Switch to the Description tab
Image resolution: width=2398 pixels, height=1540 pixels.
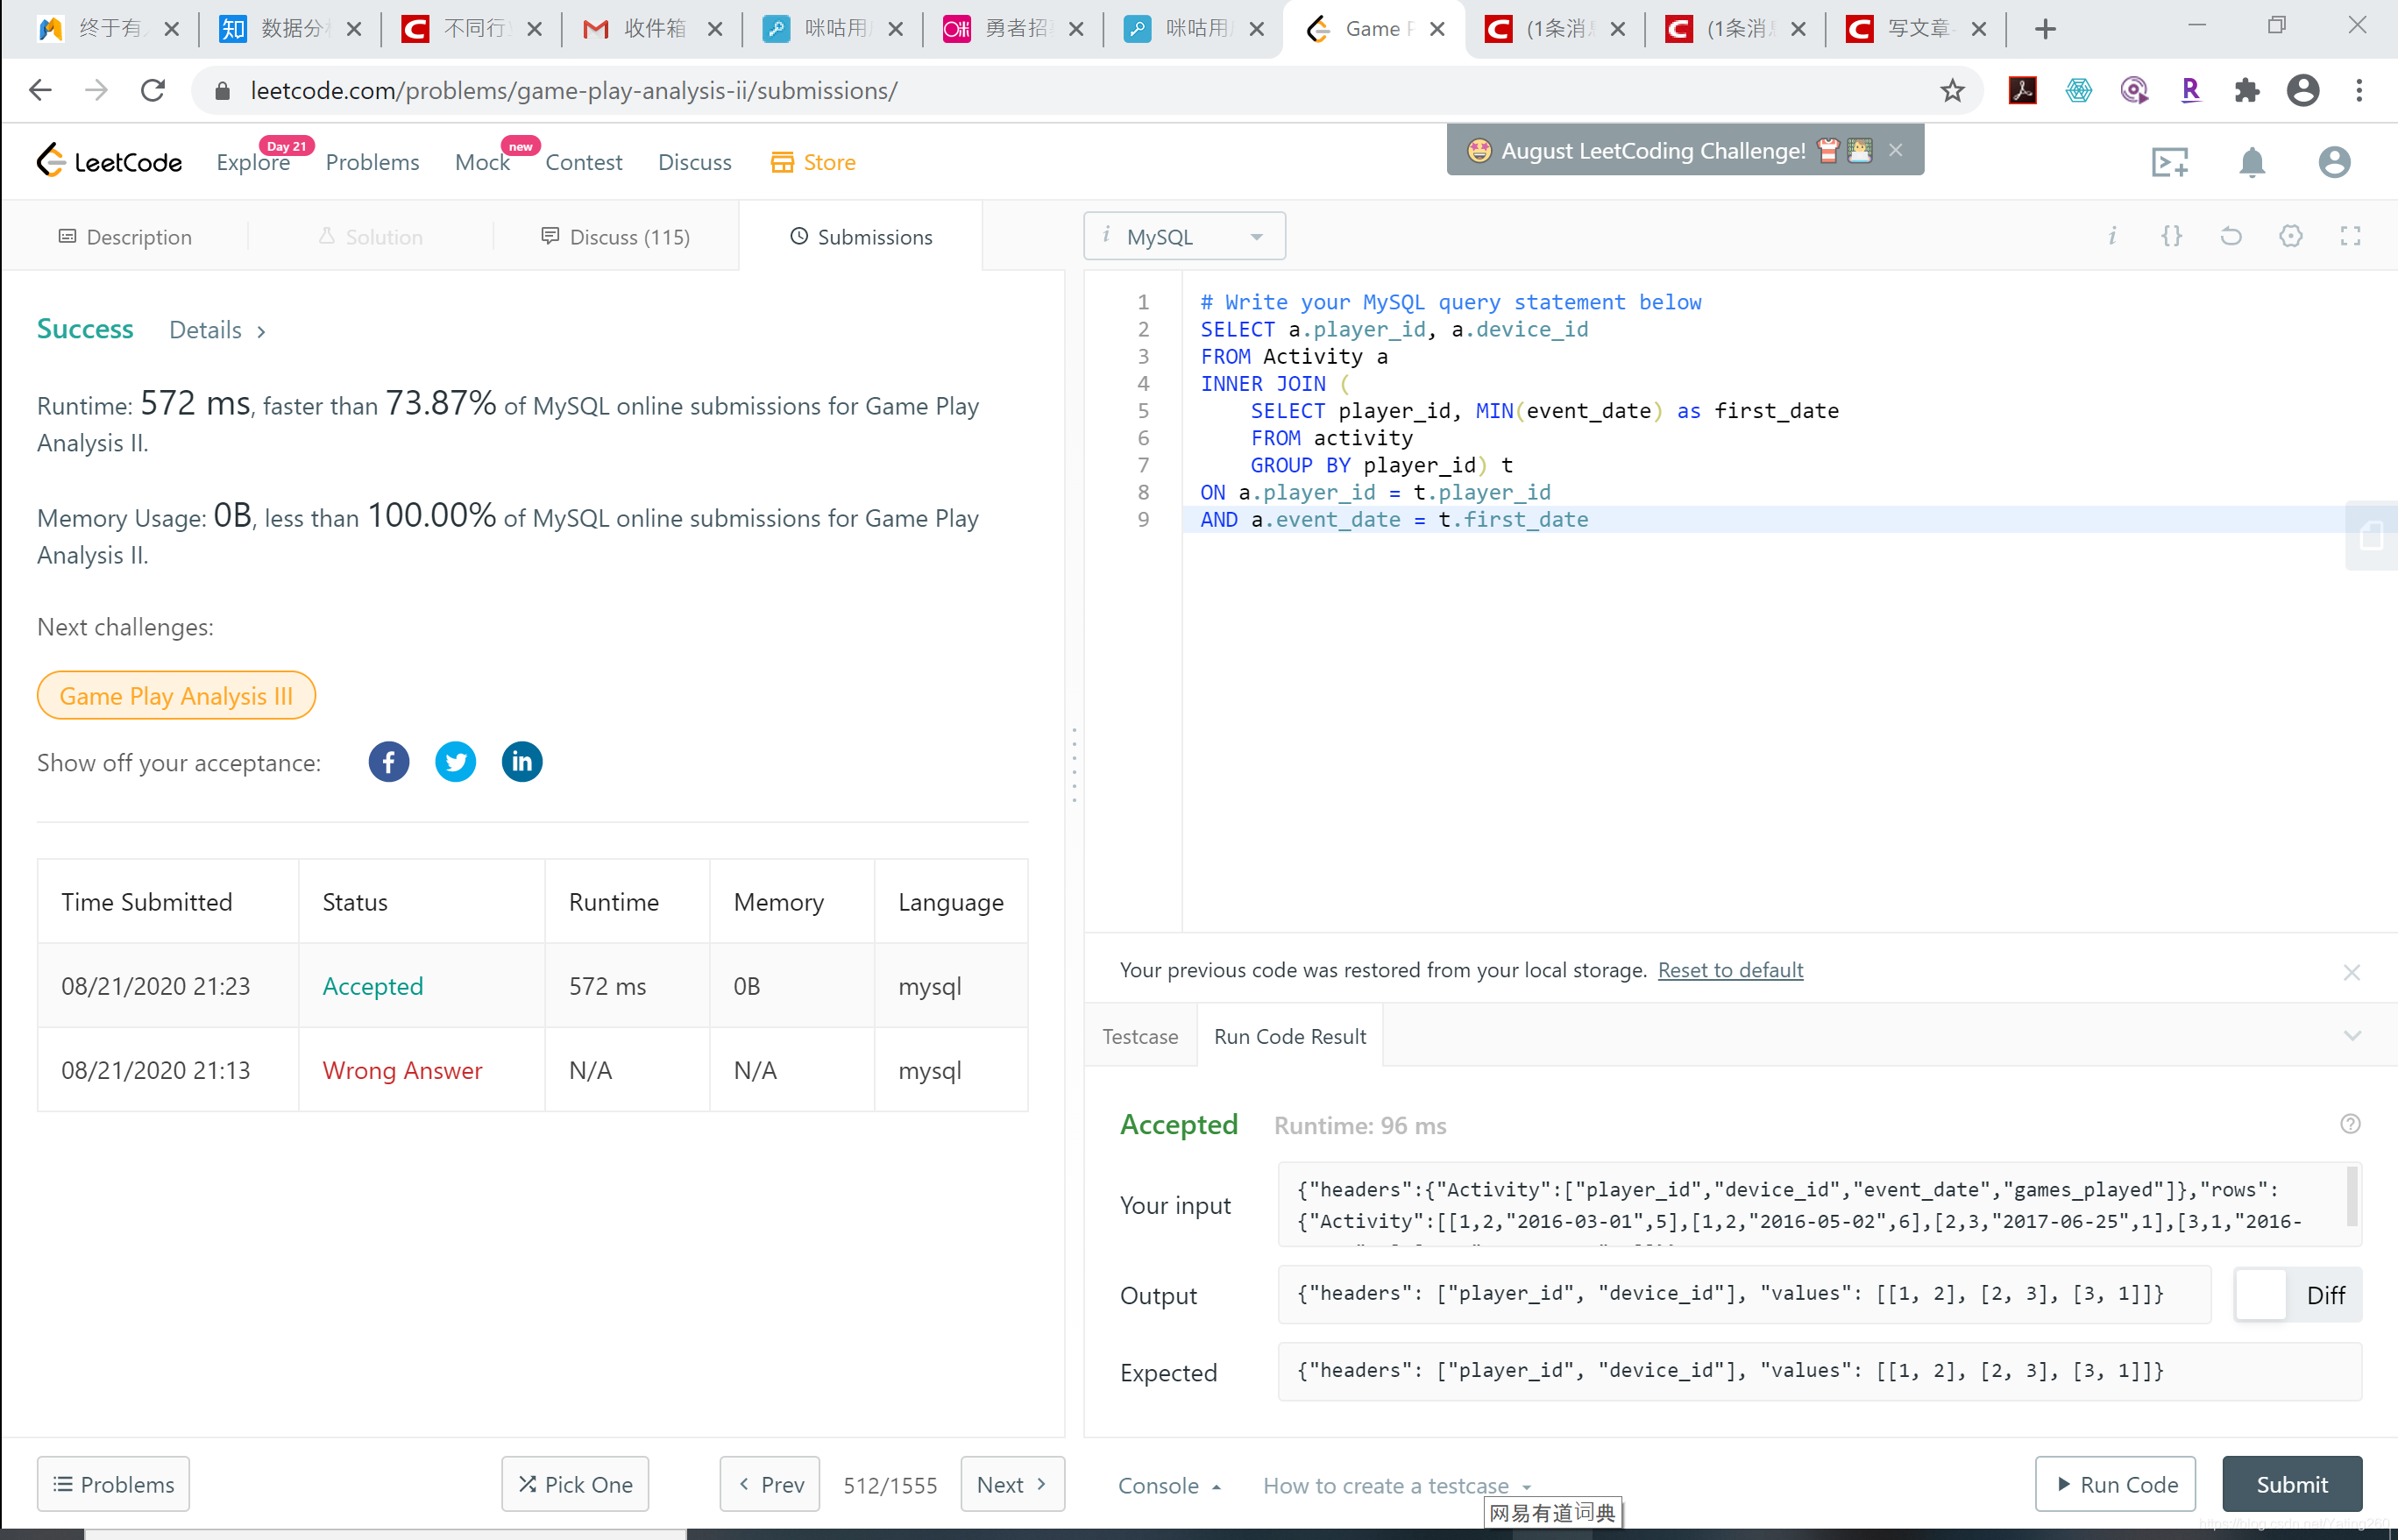tap(125, 237)
